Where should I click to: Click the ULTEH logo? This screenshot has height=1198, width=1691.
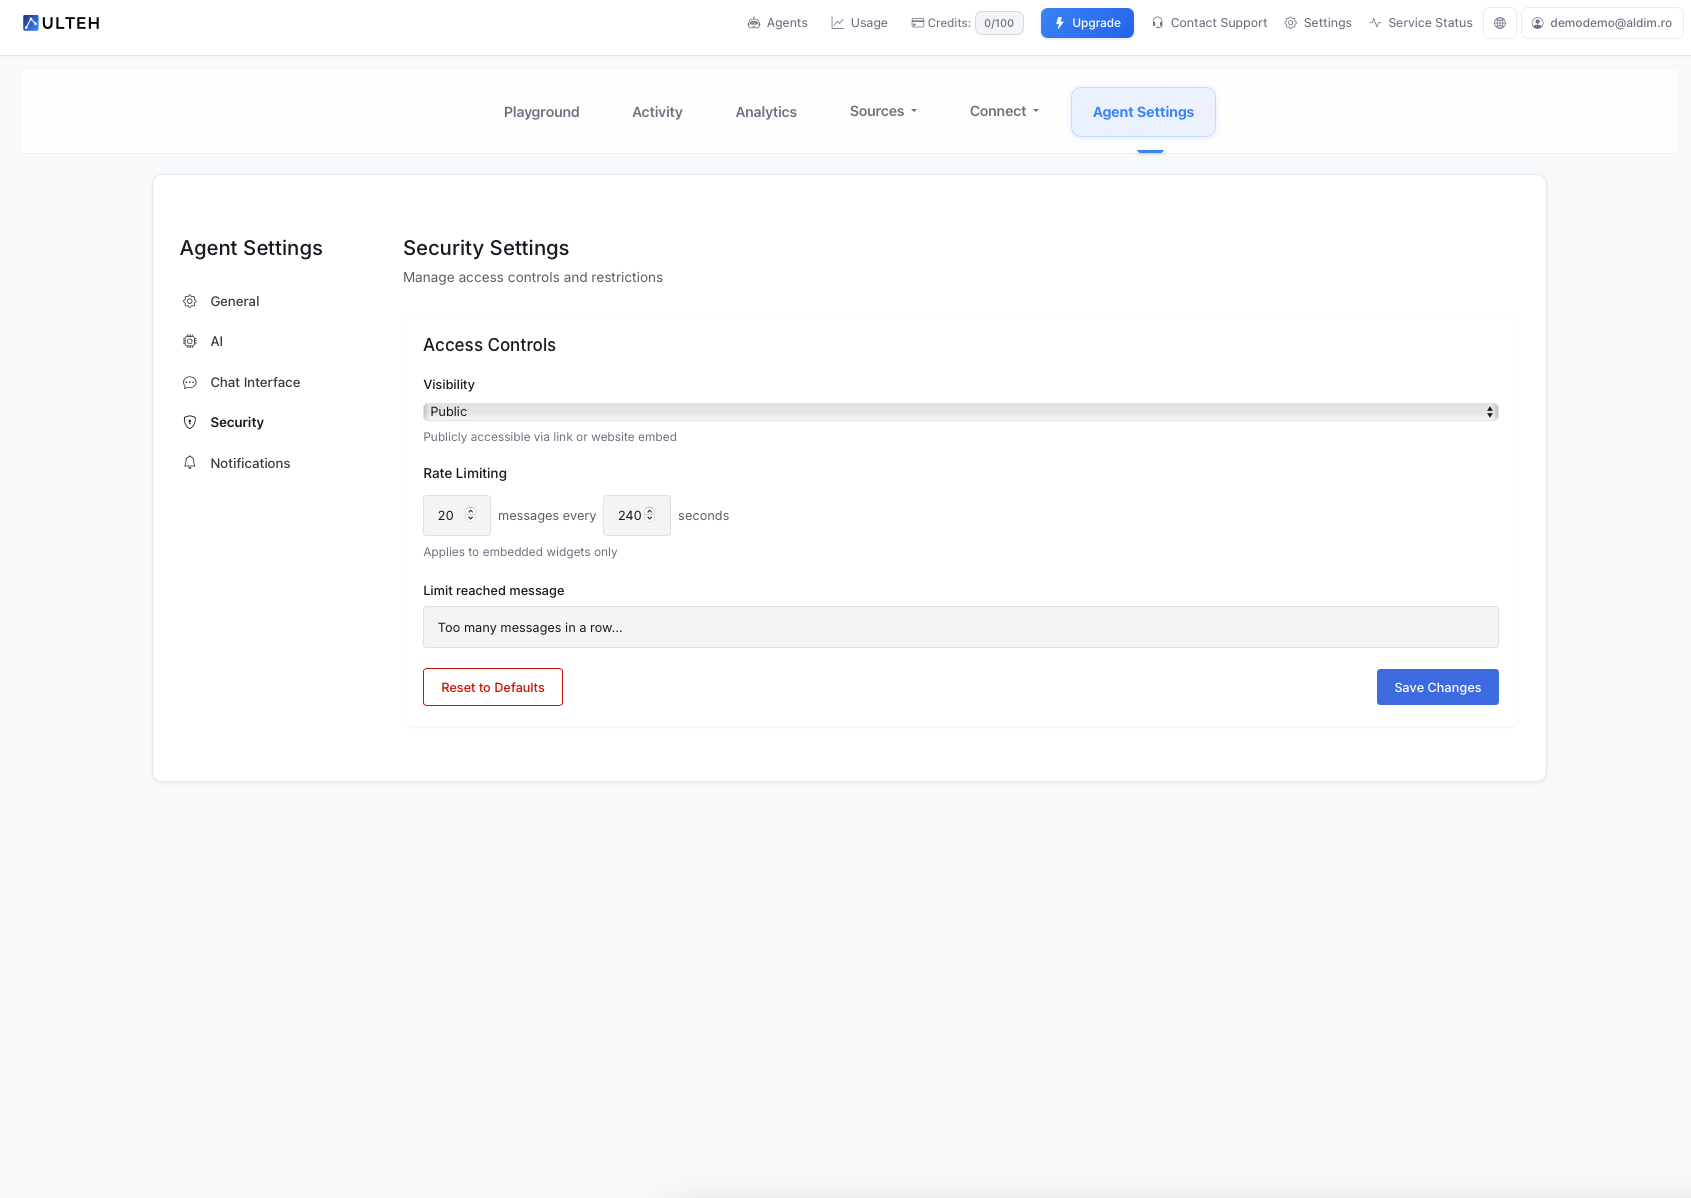(x=61, y=22)
